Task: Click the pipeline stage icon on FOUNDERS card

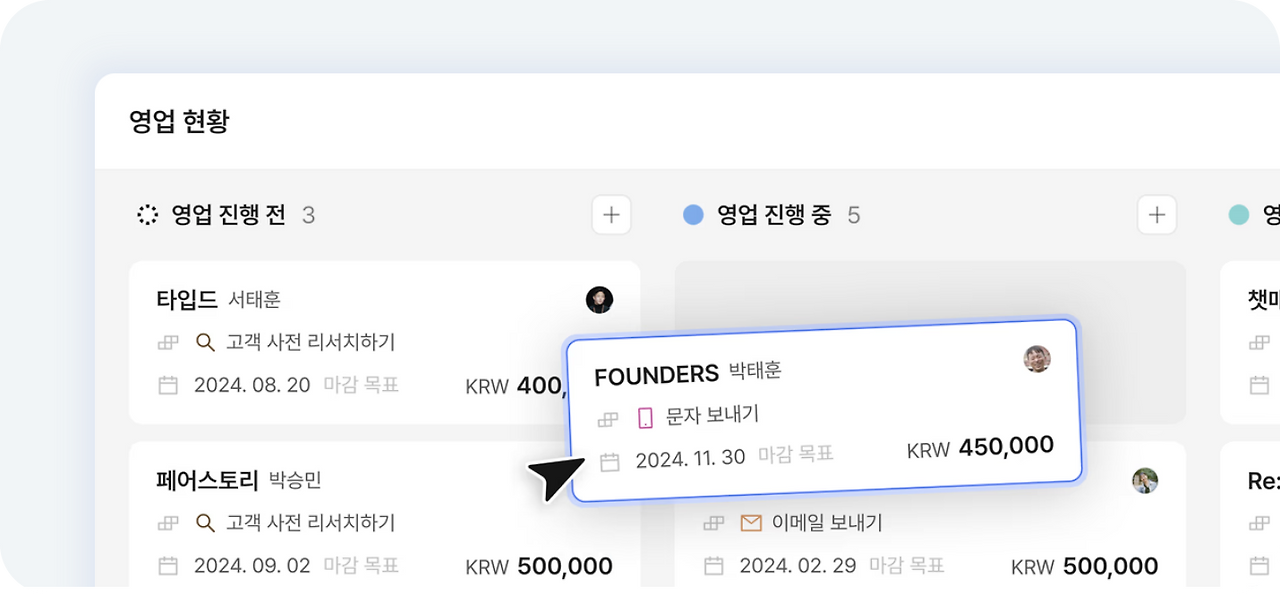Action: [x=607, y=420]
